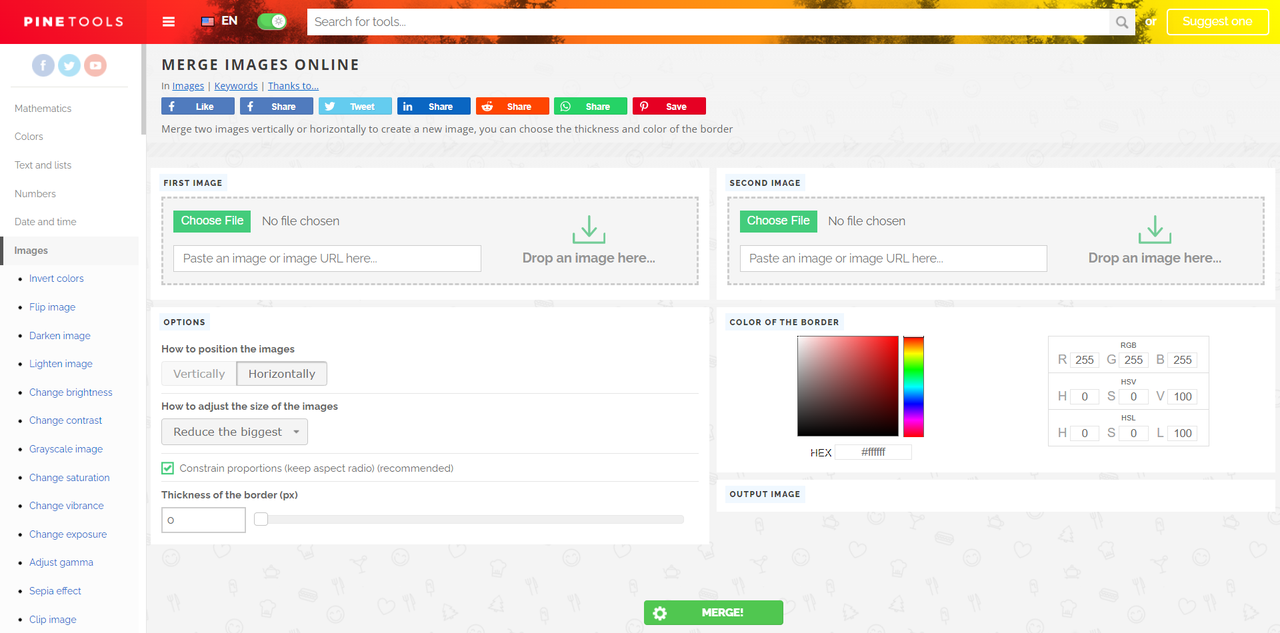
Task: Click border thickness number field
Action: click(x=203, y=520)
